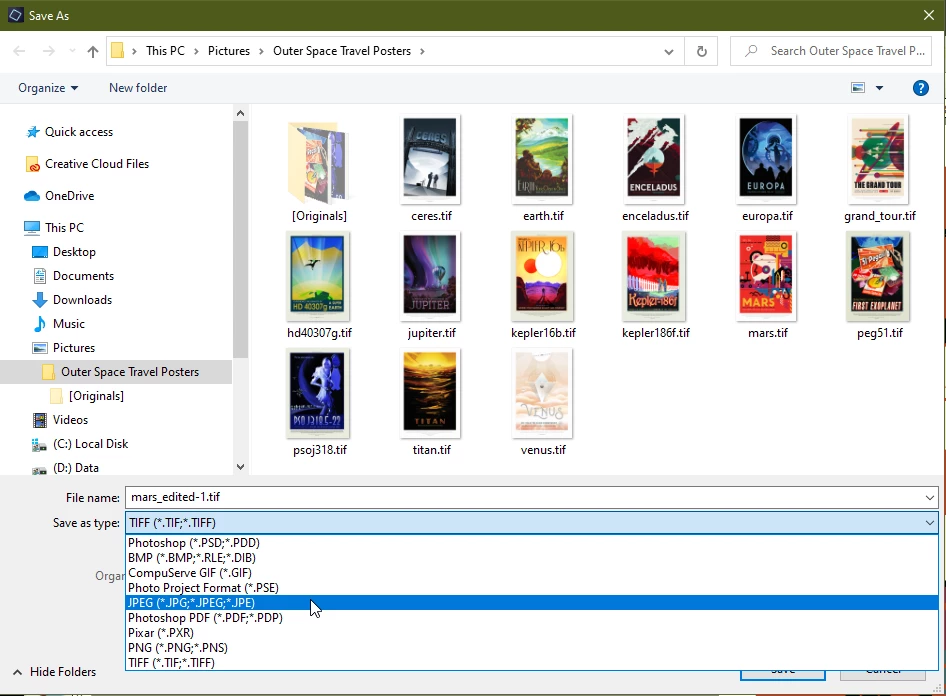Expand the File name dropdown arrow
The width and height of the screenshot is (946, 696).
[929, 498]
